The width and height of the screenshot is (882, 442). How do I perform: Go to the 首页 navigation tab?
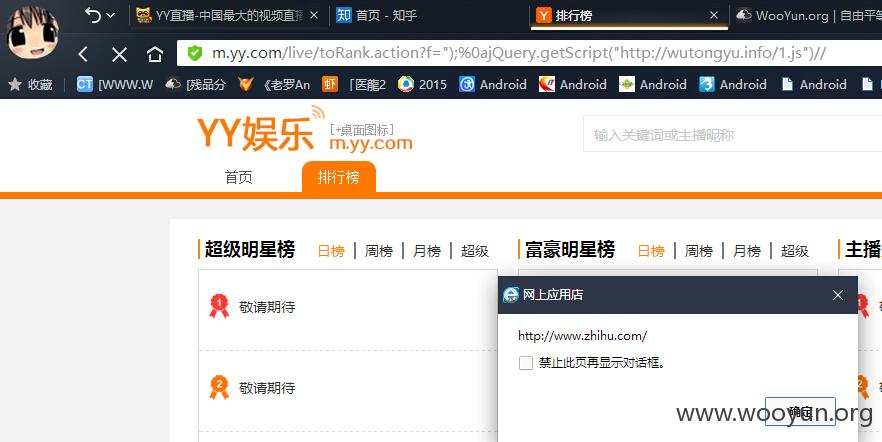(238, 177)
